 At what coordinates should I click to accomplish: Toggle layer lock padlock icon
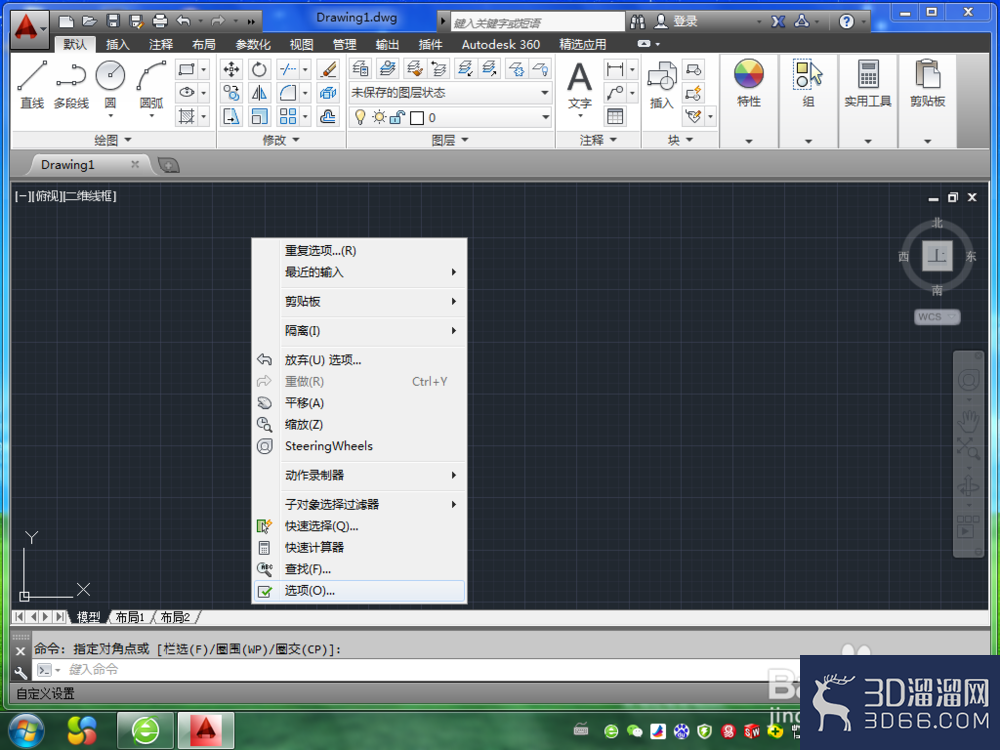coord(397,117)
